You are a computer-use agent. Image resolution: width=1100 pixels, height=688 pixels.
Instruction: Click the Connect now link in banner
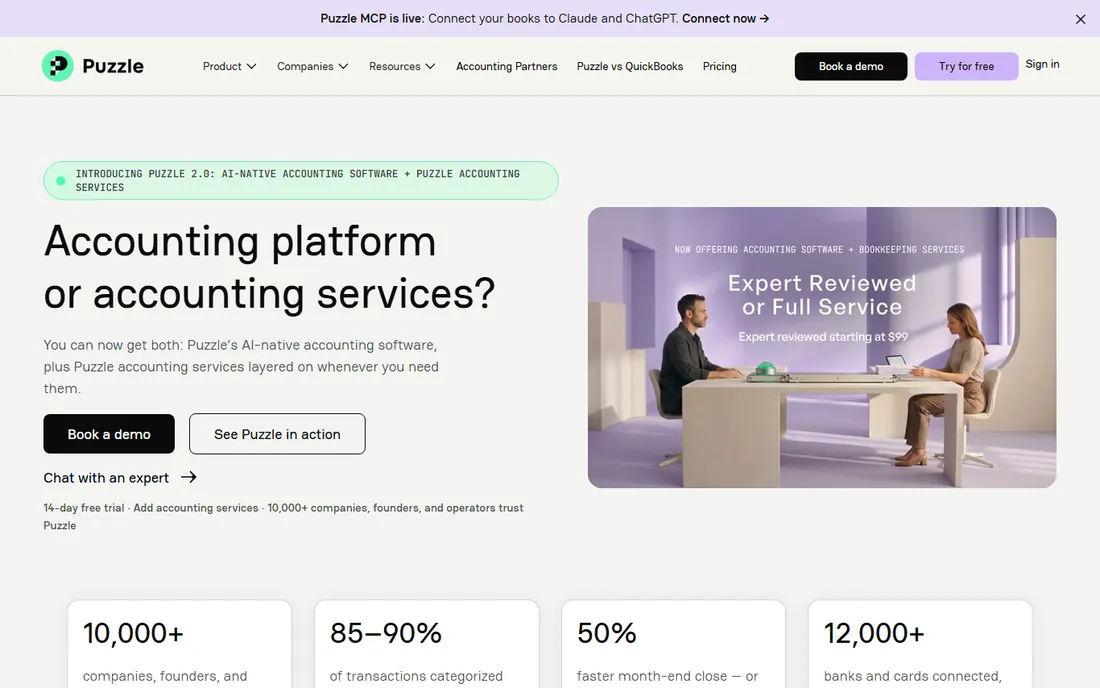pyautogui.click(x=725, y=19)
